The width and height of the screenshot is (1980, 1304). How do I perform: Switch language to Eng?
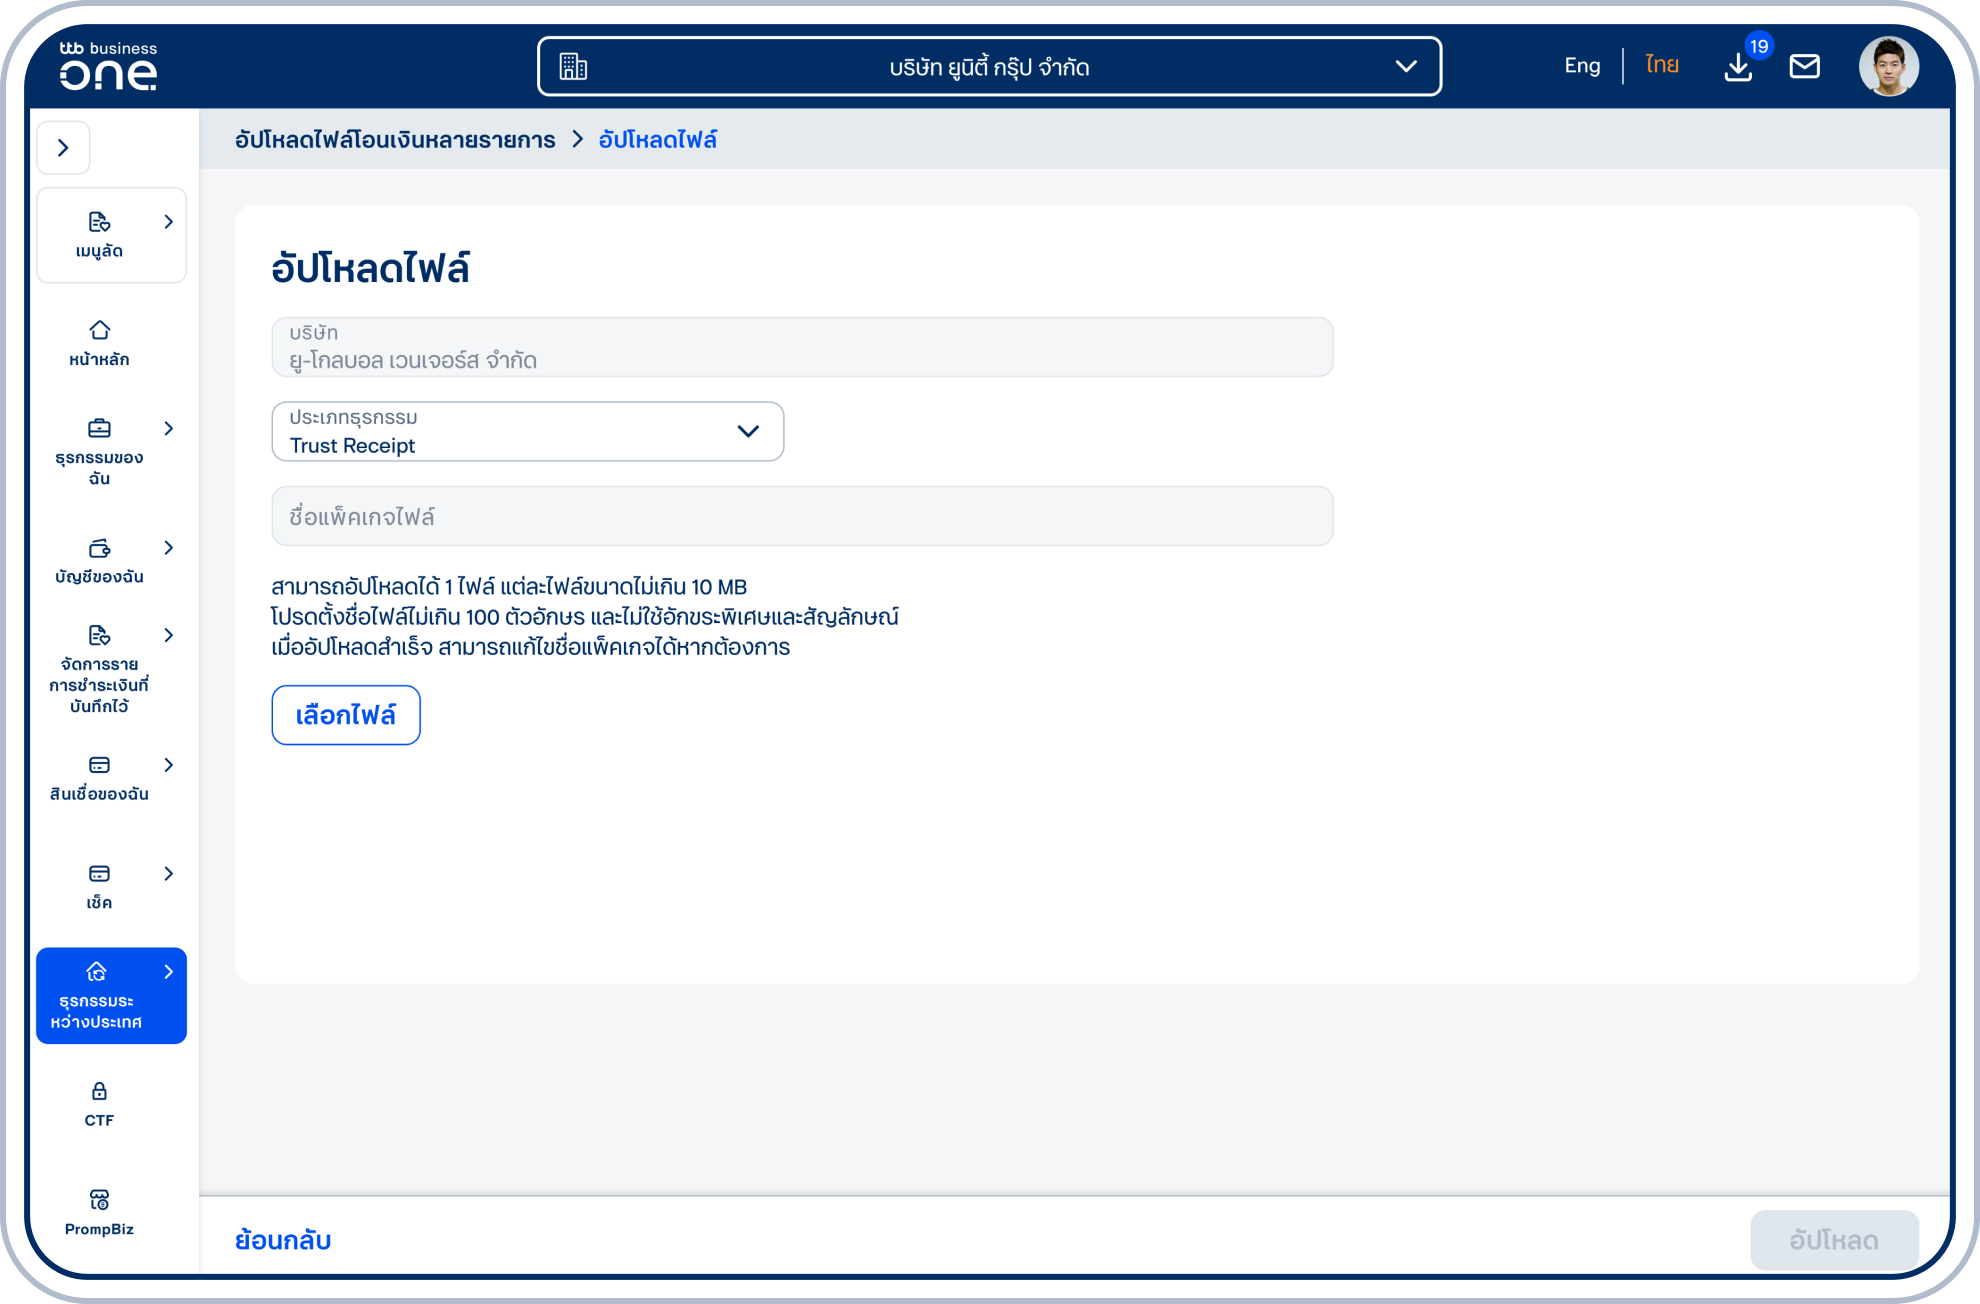1582,66
